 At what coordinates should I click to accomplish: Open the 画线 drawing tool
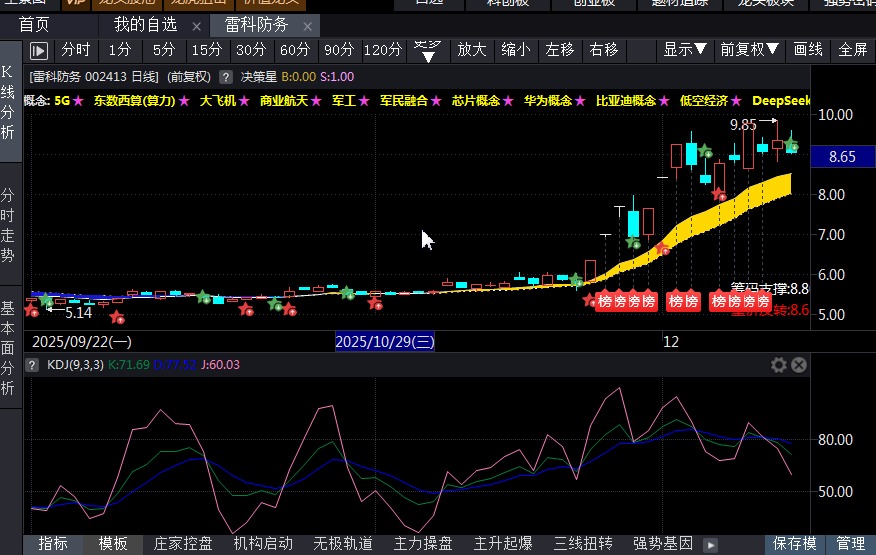tap(808, 50)
